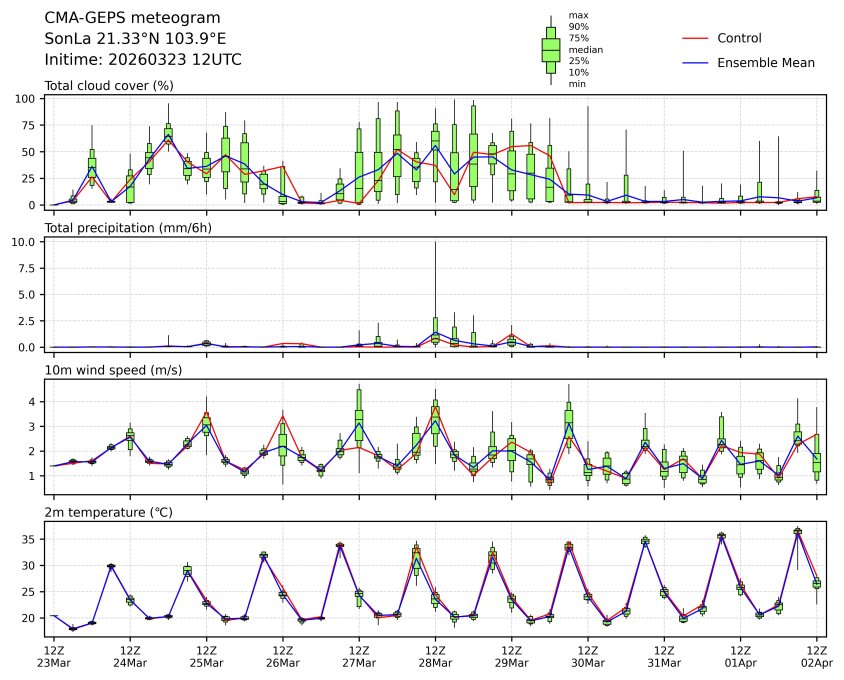This screenshot has height=680, width=844.
Task: Click the median label in the box plot legend
Action: [x=585, y=49]
